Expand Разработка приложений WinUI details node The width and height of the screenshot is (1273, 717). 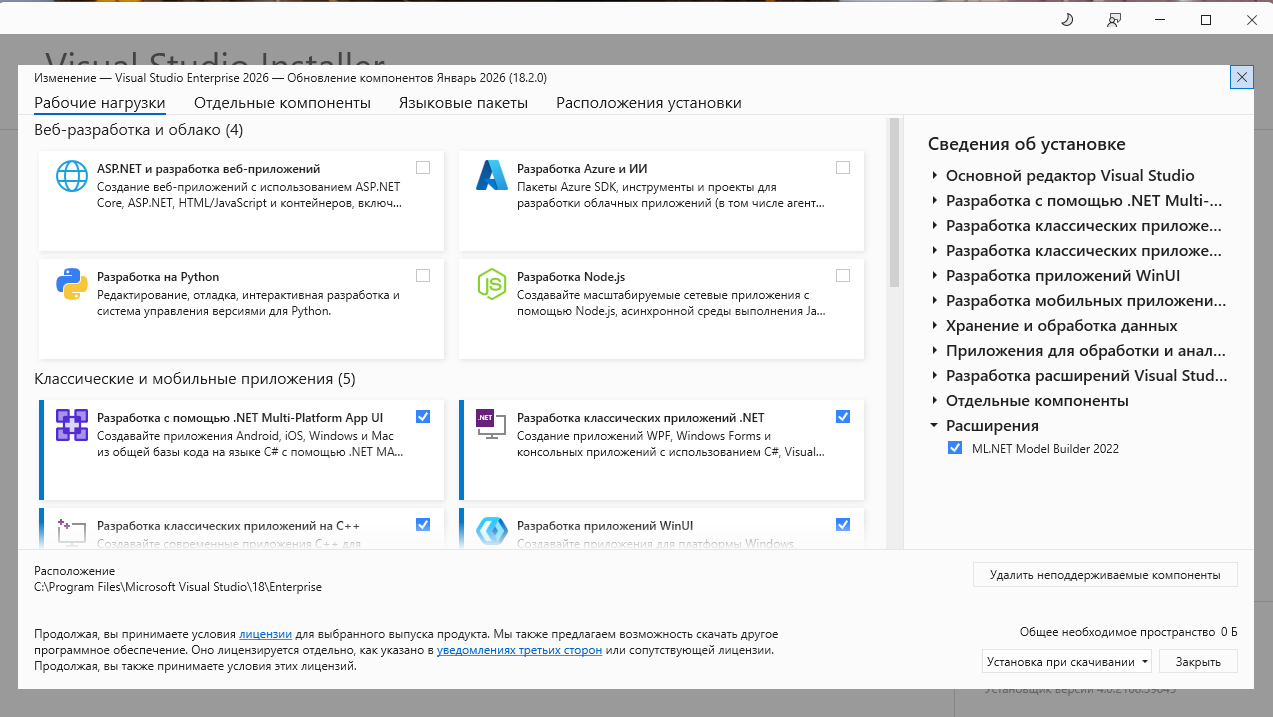(934, 276)
